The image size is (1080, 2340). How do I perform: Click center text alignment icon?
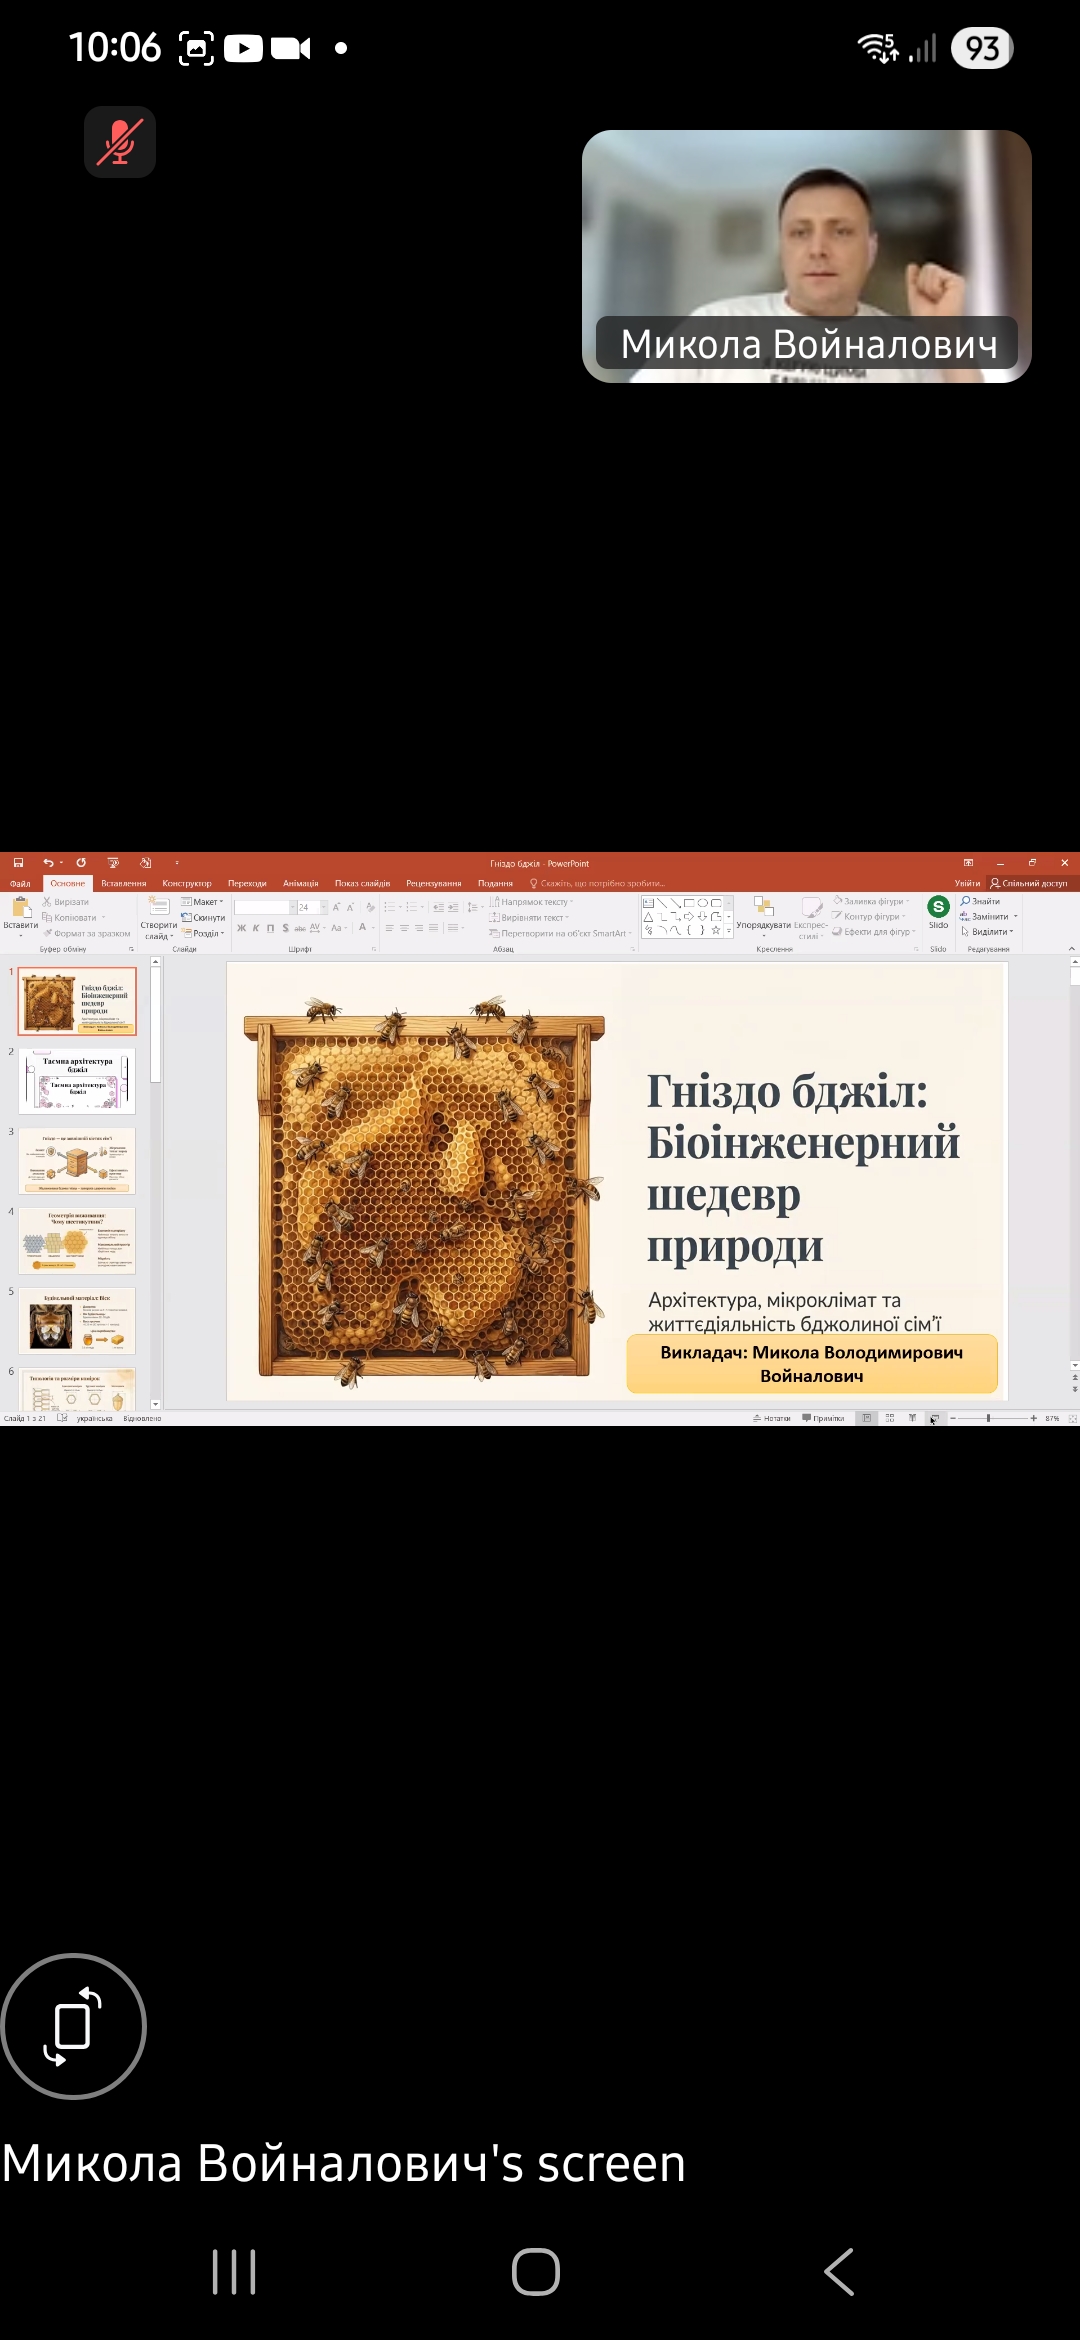(x=404, y=928)
